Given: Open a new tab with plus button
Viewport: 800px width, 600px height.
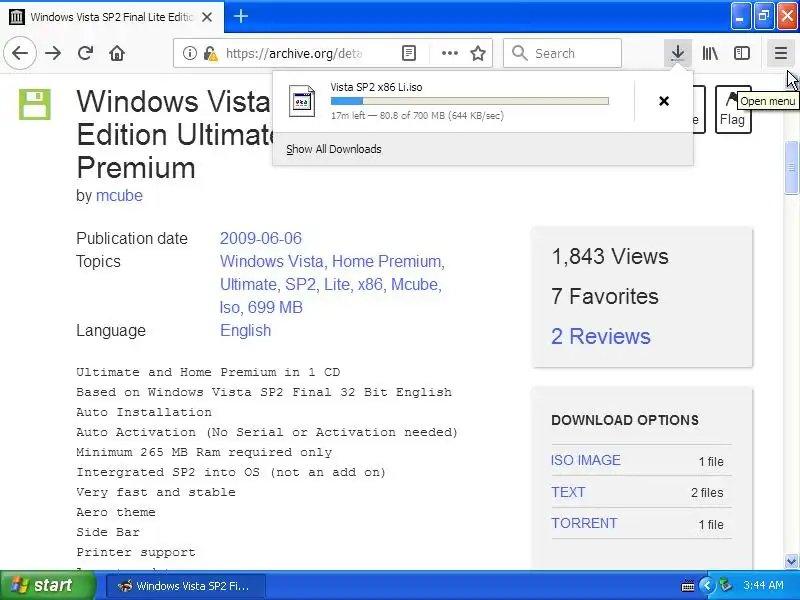Looking at the screenshot, I should tap(240, 16).
